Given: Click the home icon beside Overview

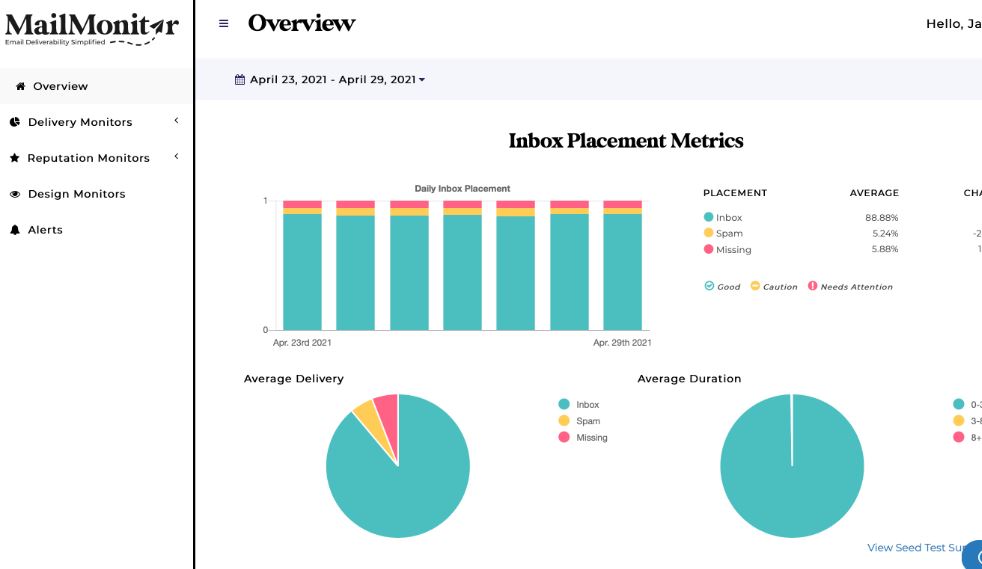Looking at the screenshot, I should point(21,86).
